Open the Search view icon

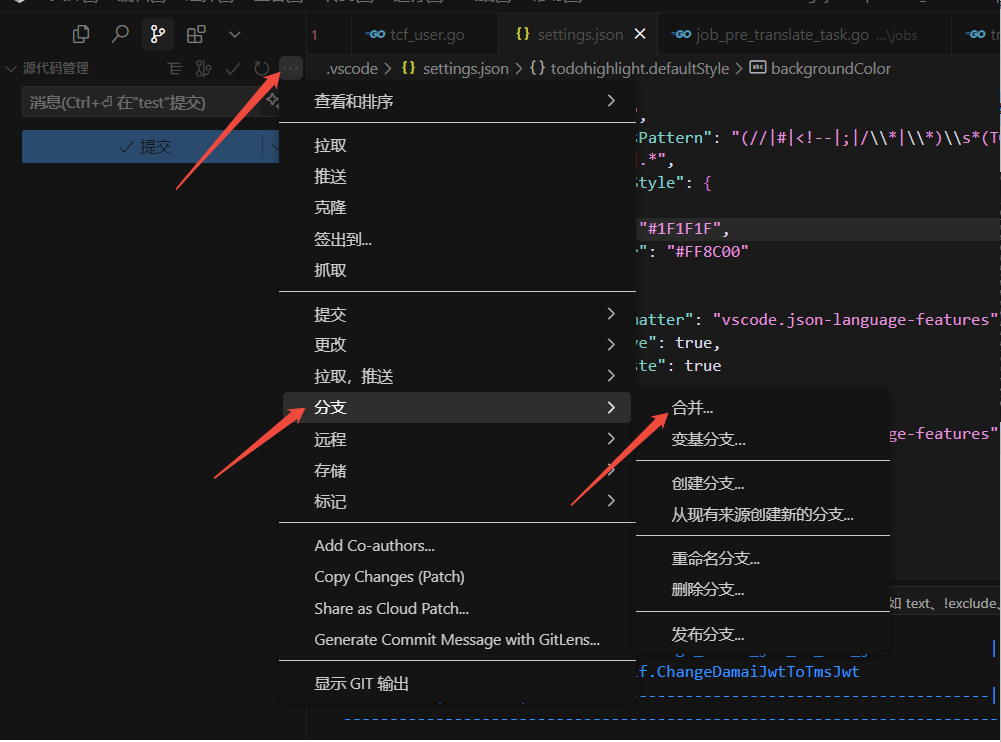pos(119,34)
